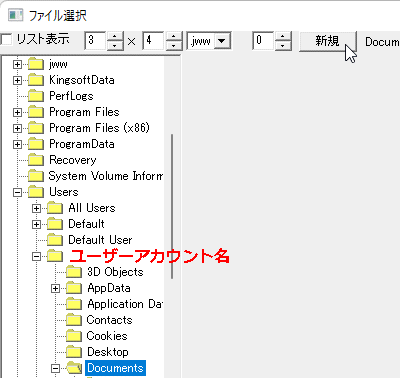Click the Desktop folder icon
Viewport: 400px width, 378px height.
(x=74, y=352)
